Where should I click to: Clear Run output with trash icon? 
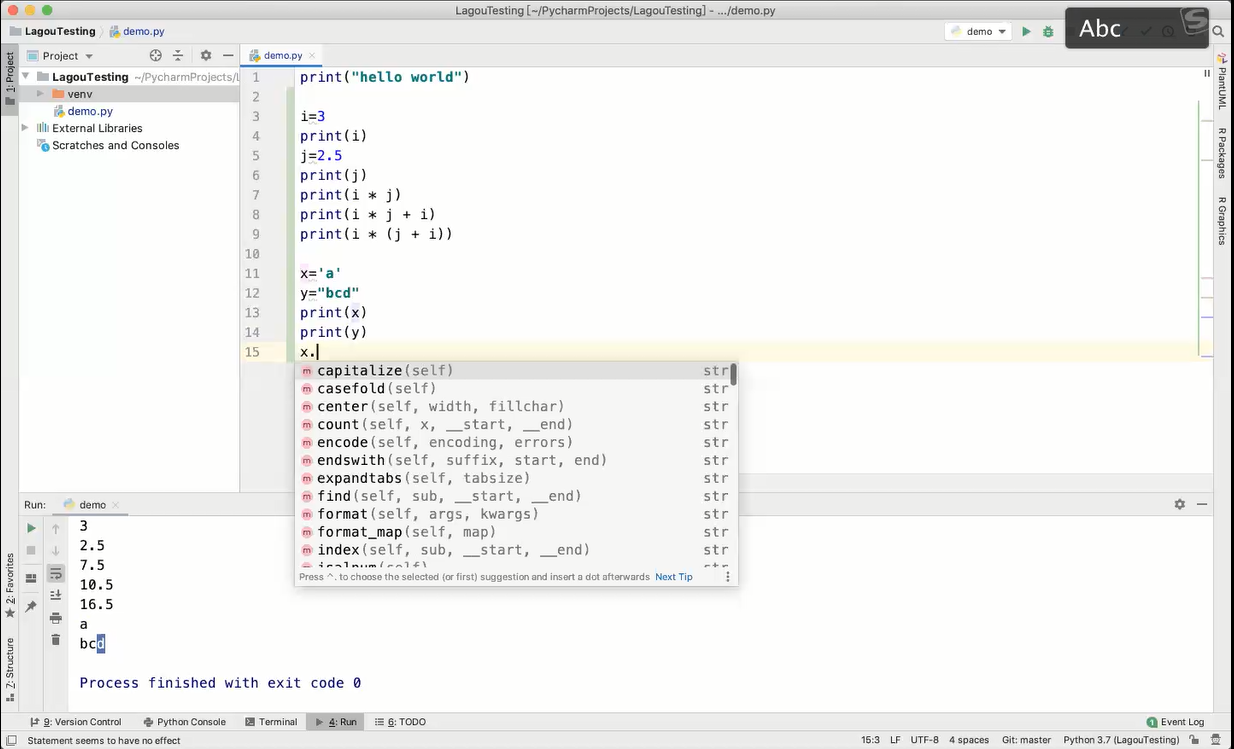[x=56, y=640]
